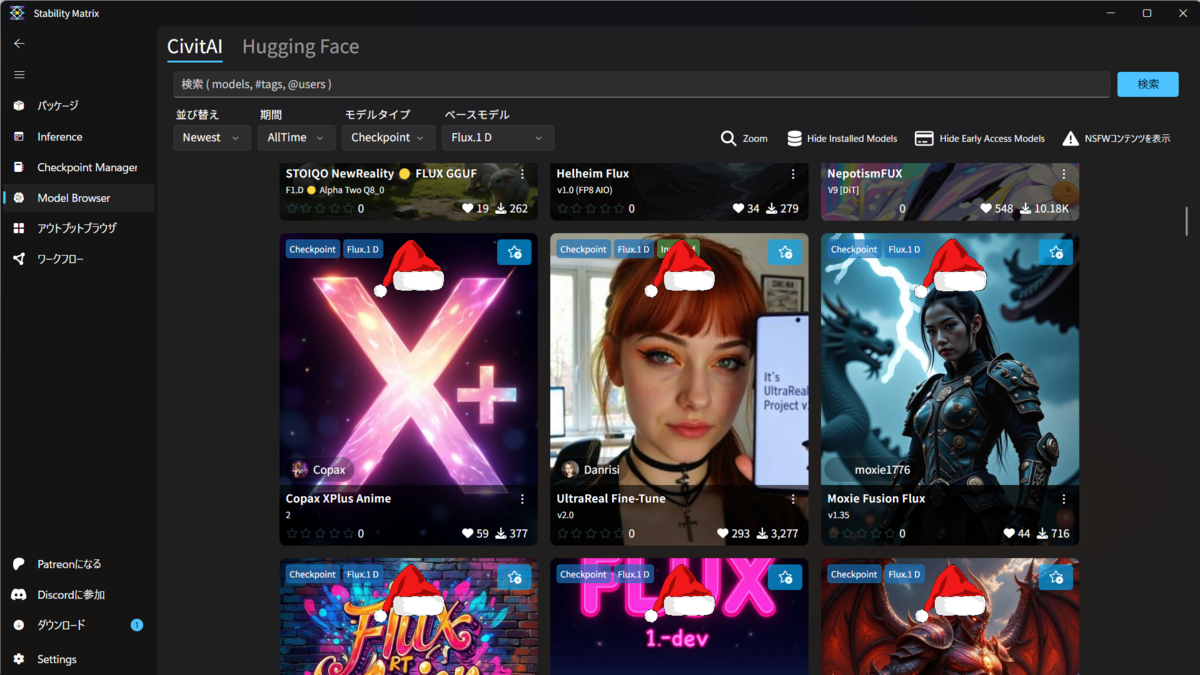Toggle Hide Installed Models
Viewport: 1200px width, 675px height.
[x=841, y=138]
